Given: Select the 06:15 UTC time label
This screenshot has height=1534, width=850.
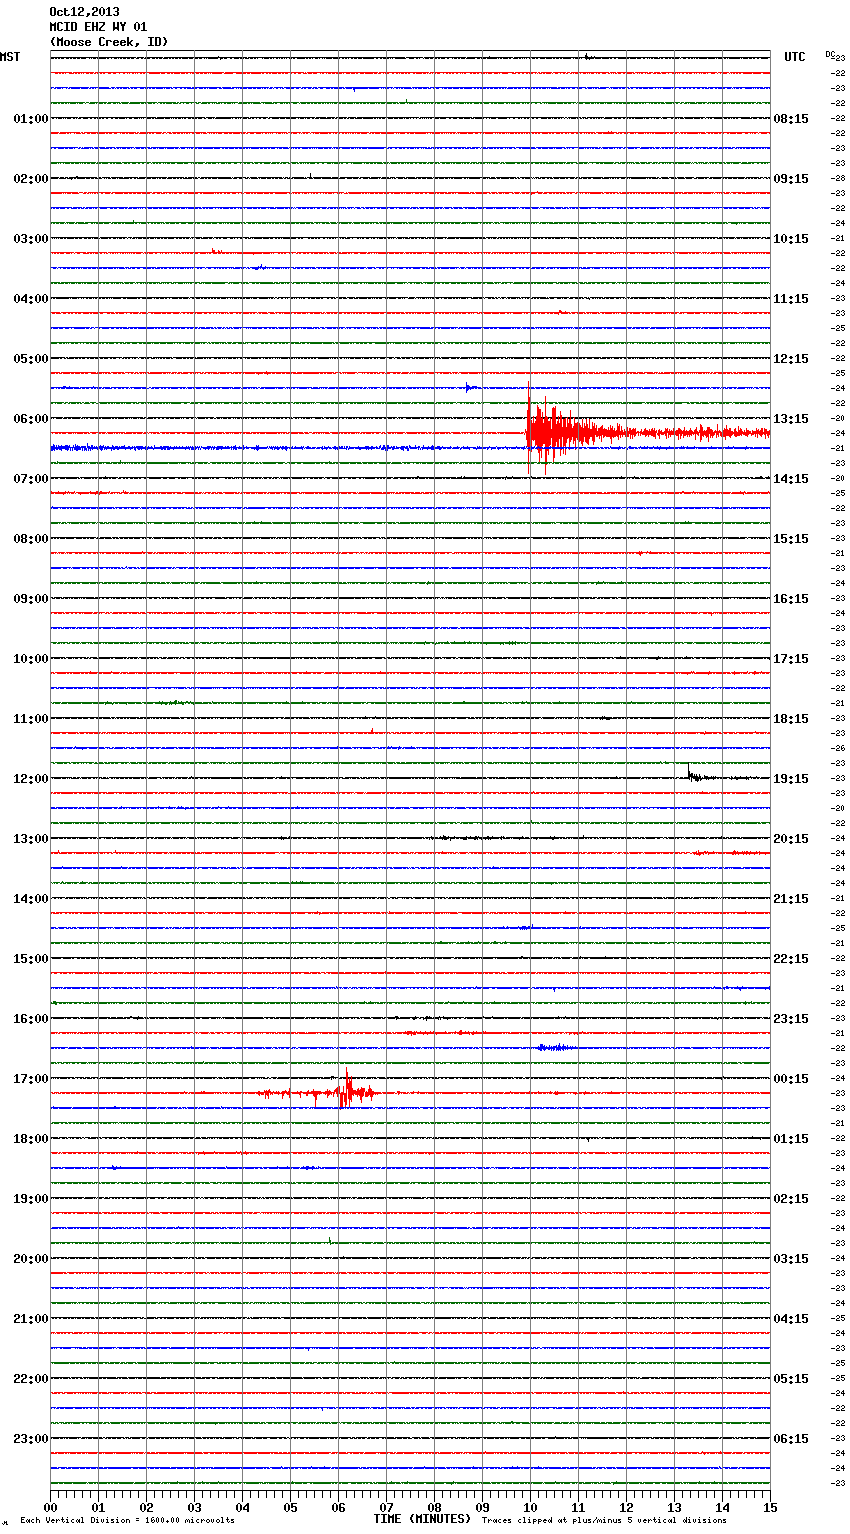Looking at the screenshot, I should coord(791,1439).
